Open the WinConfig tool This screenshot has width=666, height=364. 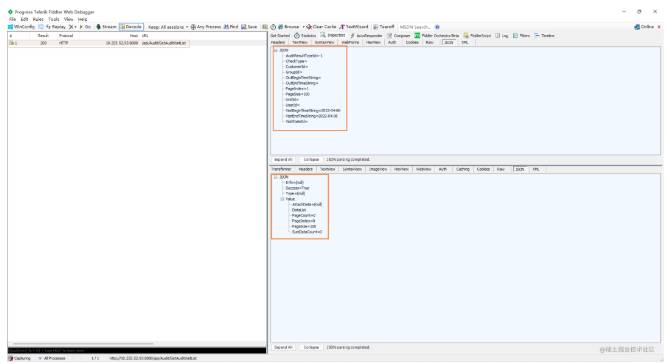(x=21, y=27)
